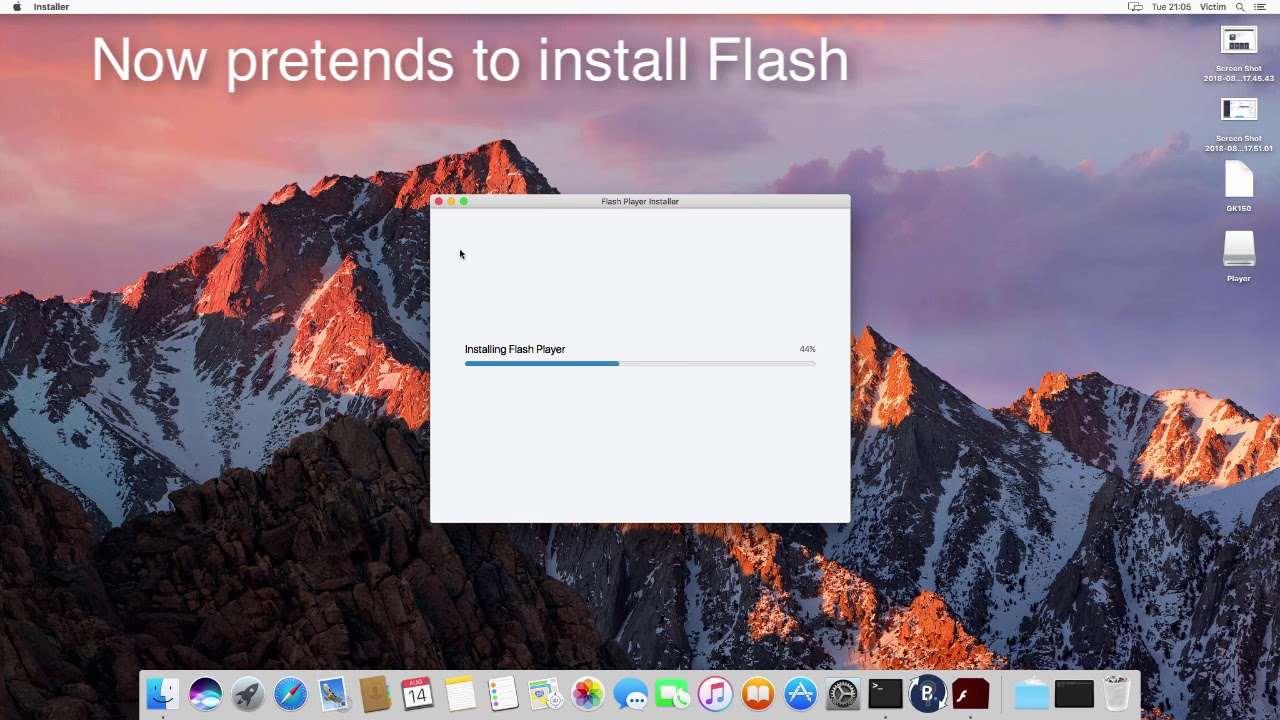Click the screen mirroring menu bar icon

[x=1135, y=7]
